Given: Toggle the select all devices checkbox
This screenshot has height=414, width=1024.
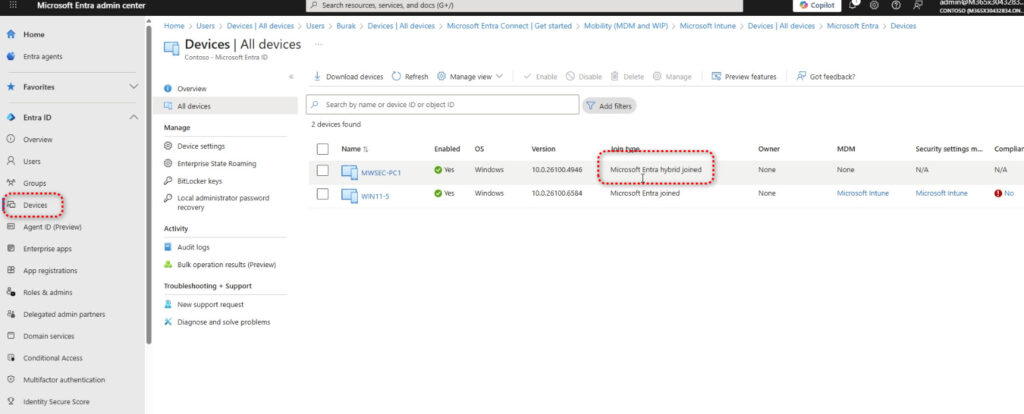Looking at the screenshot, I should (x=322, y=149).
